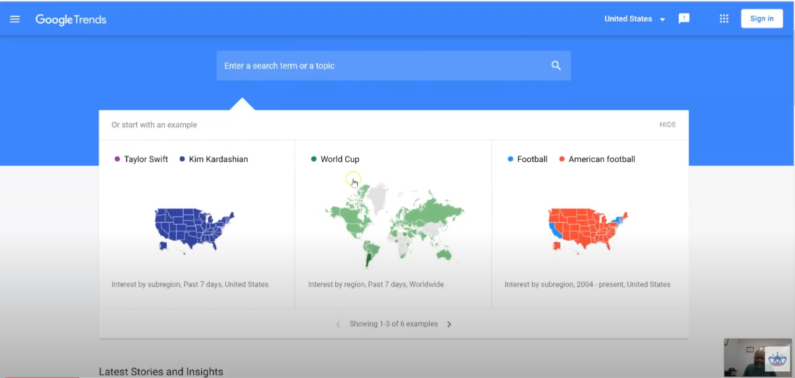Viewport: 795px width, 378px height.
Task: Click the red American football dot
Action: [x=561, y=159]
